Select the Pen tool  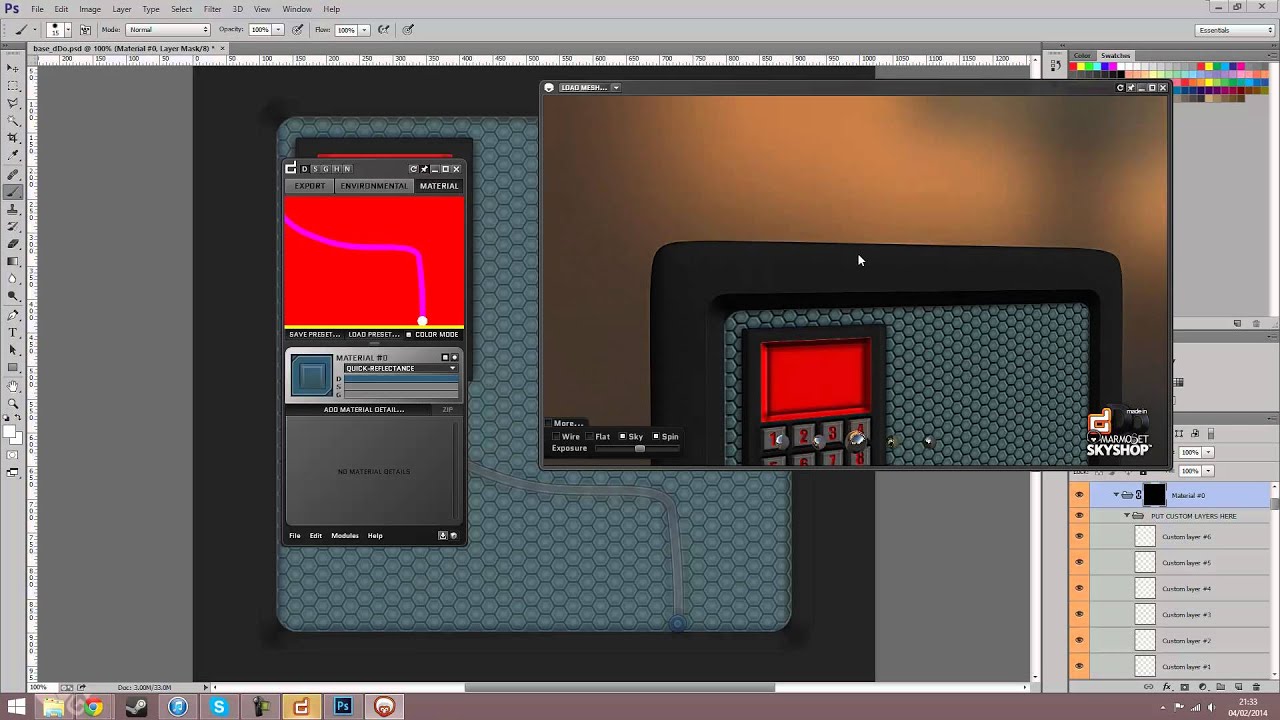(12, 315)
